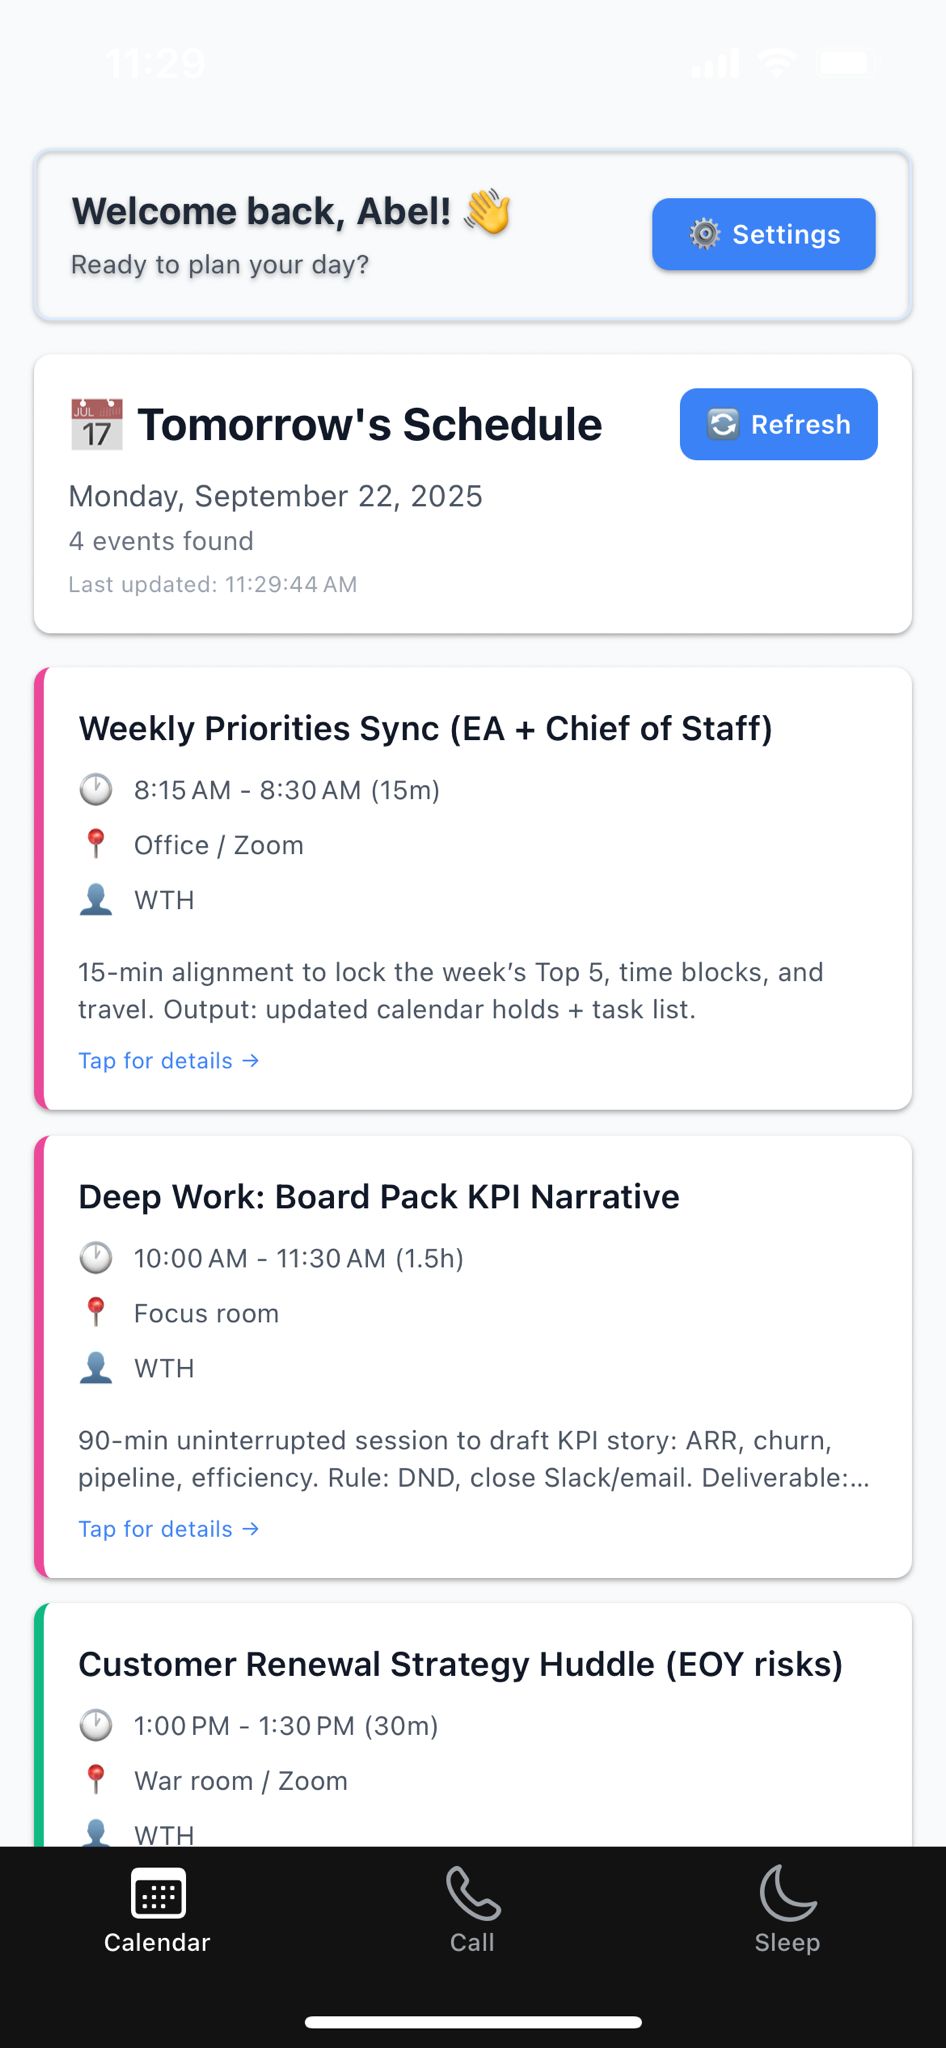Image resolution: width=946 pixels, height=2048 pixels.
Task: Tap the pin icon for Focus room
Action: (x=95, y=1312)
